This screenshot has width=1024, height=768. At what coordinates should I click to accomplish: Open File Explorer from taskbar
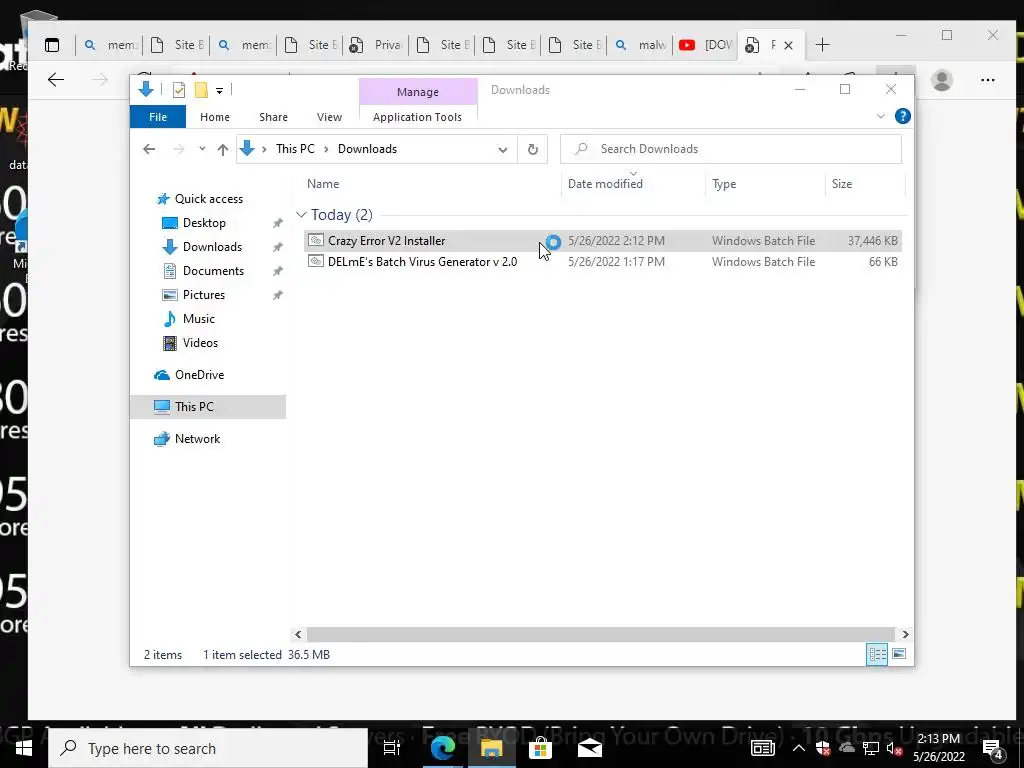tap(491, 748)
